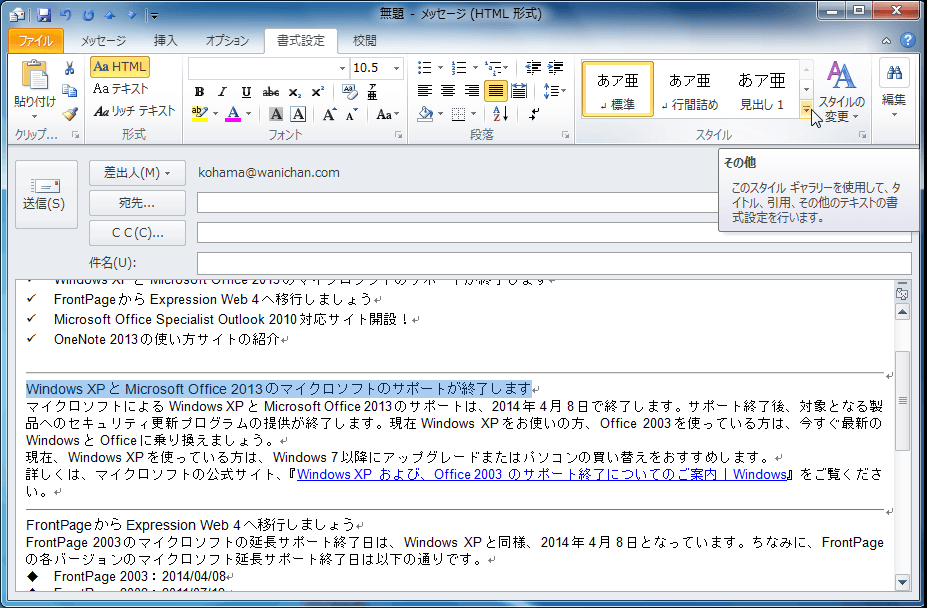
Task: Open the highlight color dropdown arrow
Action: 215,114
